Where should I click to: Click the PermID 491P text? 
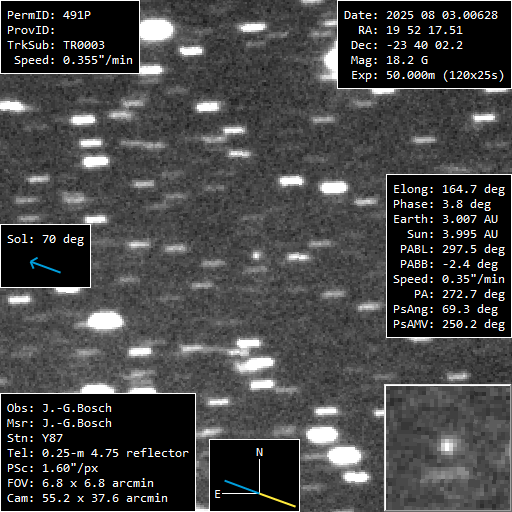49,15
